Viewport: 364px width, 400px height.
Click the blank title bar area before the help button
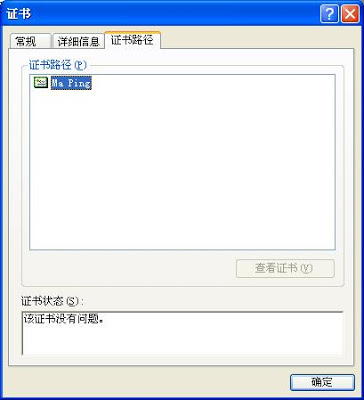click(x=173, y=14)
